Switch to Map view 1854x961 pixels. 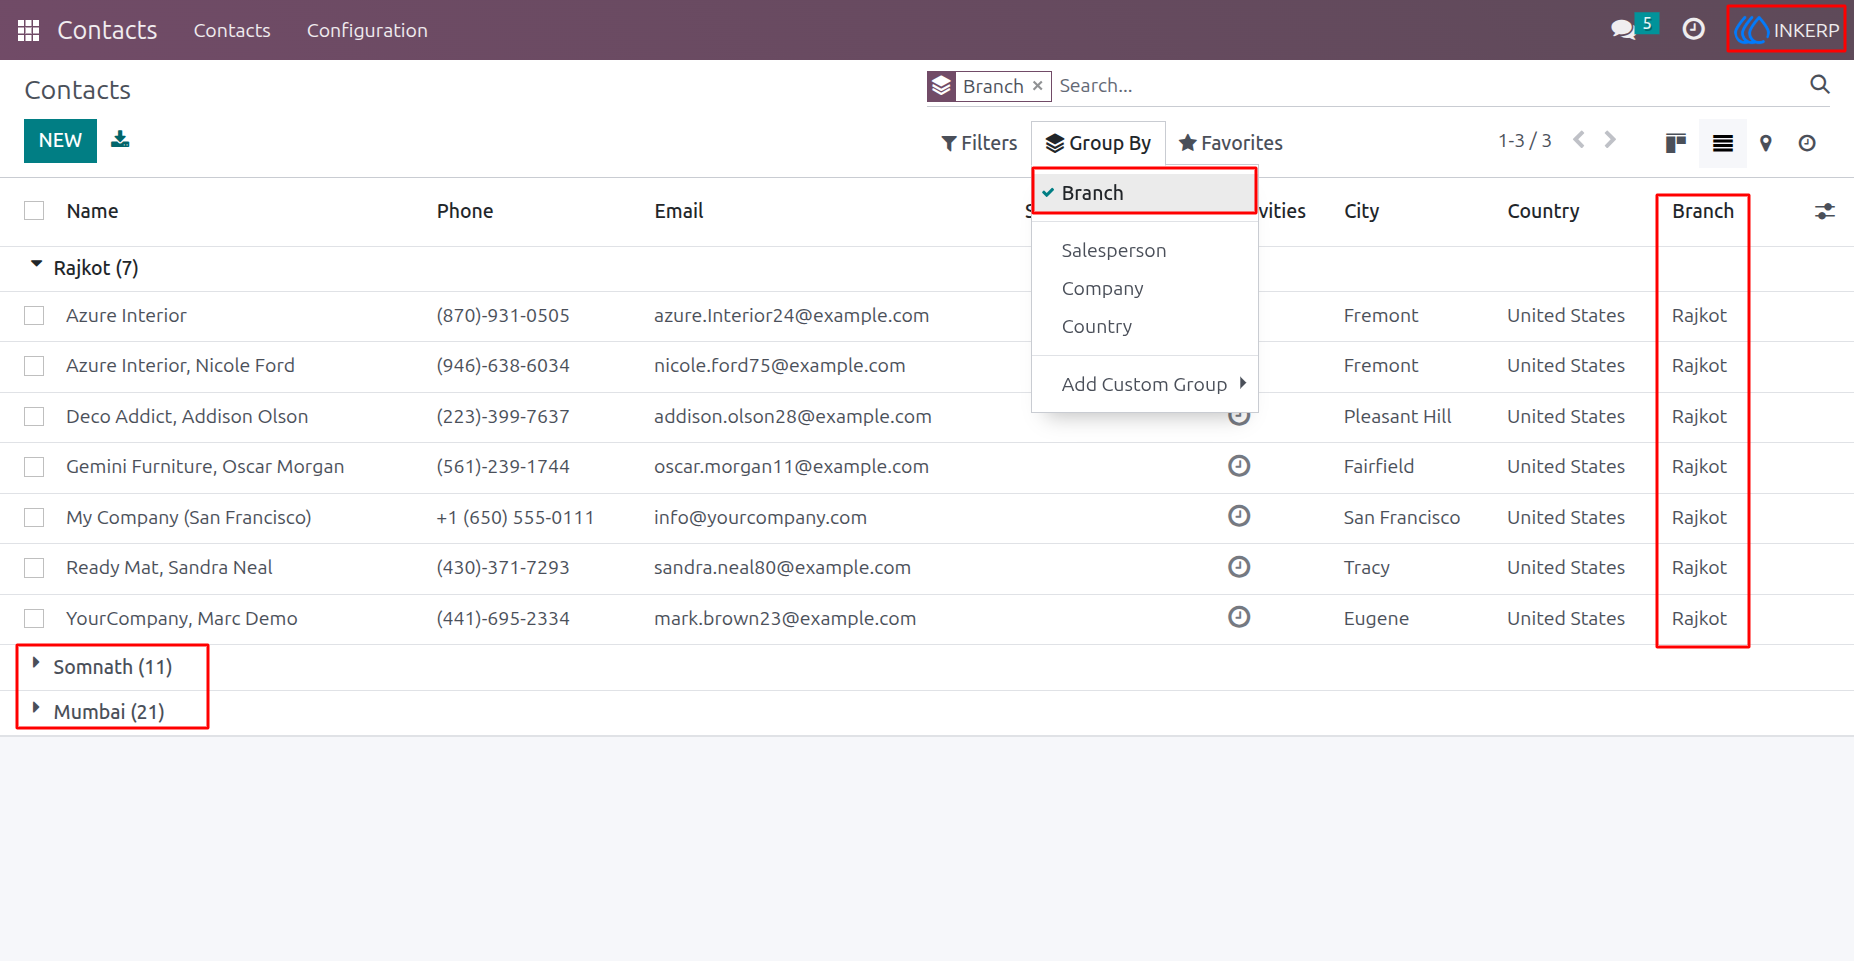1766,143
